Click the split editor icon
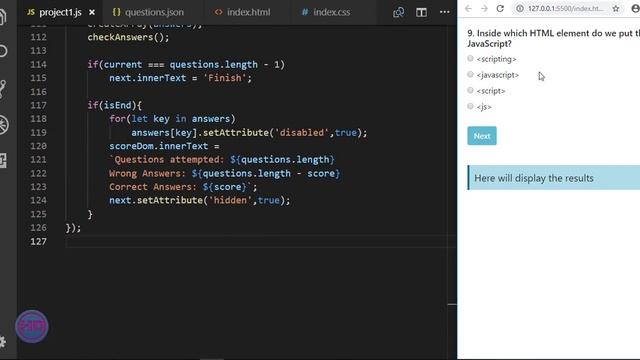 [421, 12]
